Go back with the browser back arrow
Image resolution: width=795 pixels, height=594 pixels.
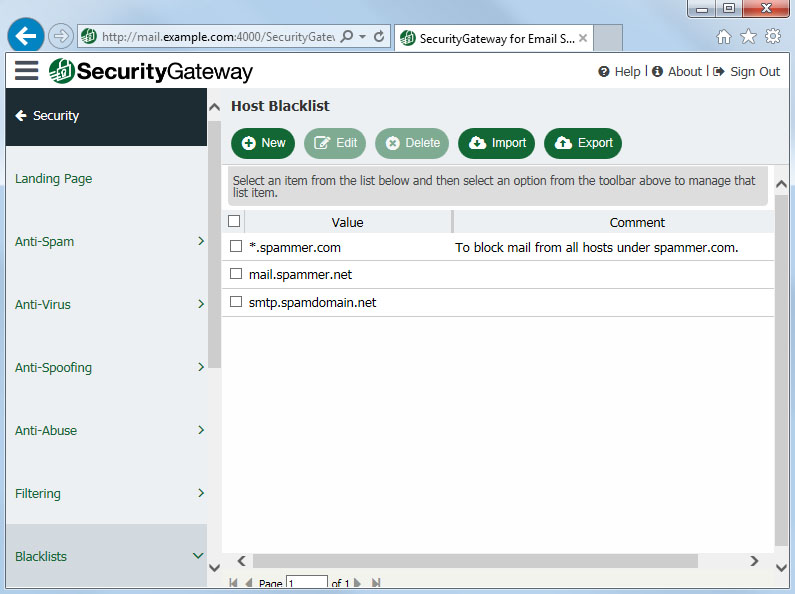(25, 35)
